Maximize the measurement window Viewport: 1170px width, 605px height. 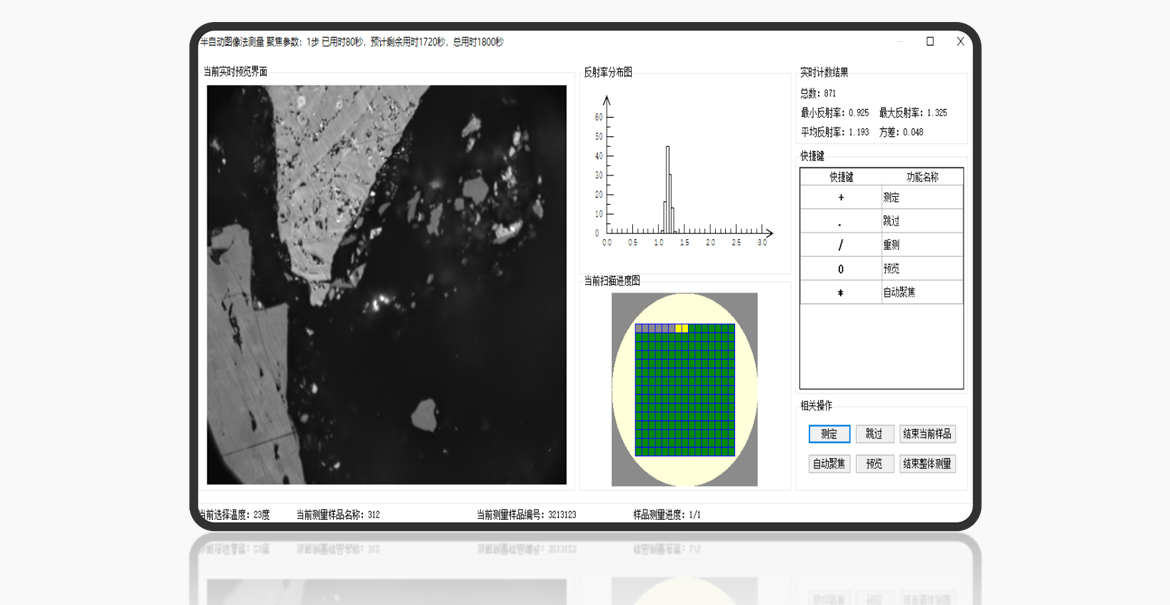click(x=930, y=41)
